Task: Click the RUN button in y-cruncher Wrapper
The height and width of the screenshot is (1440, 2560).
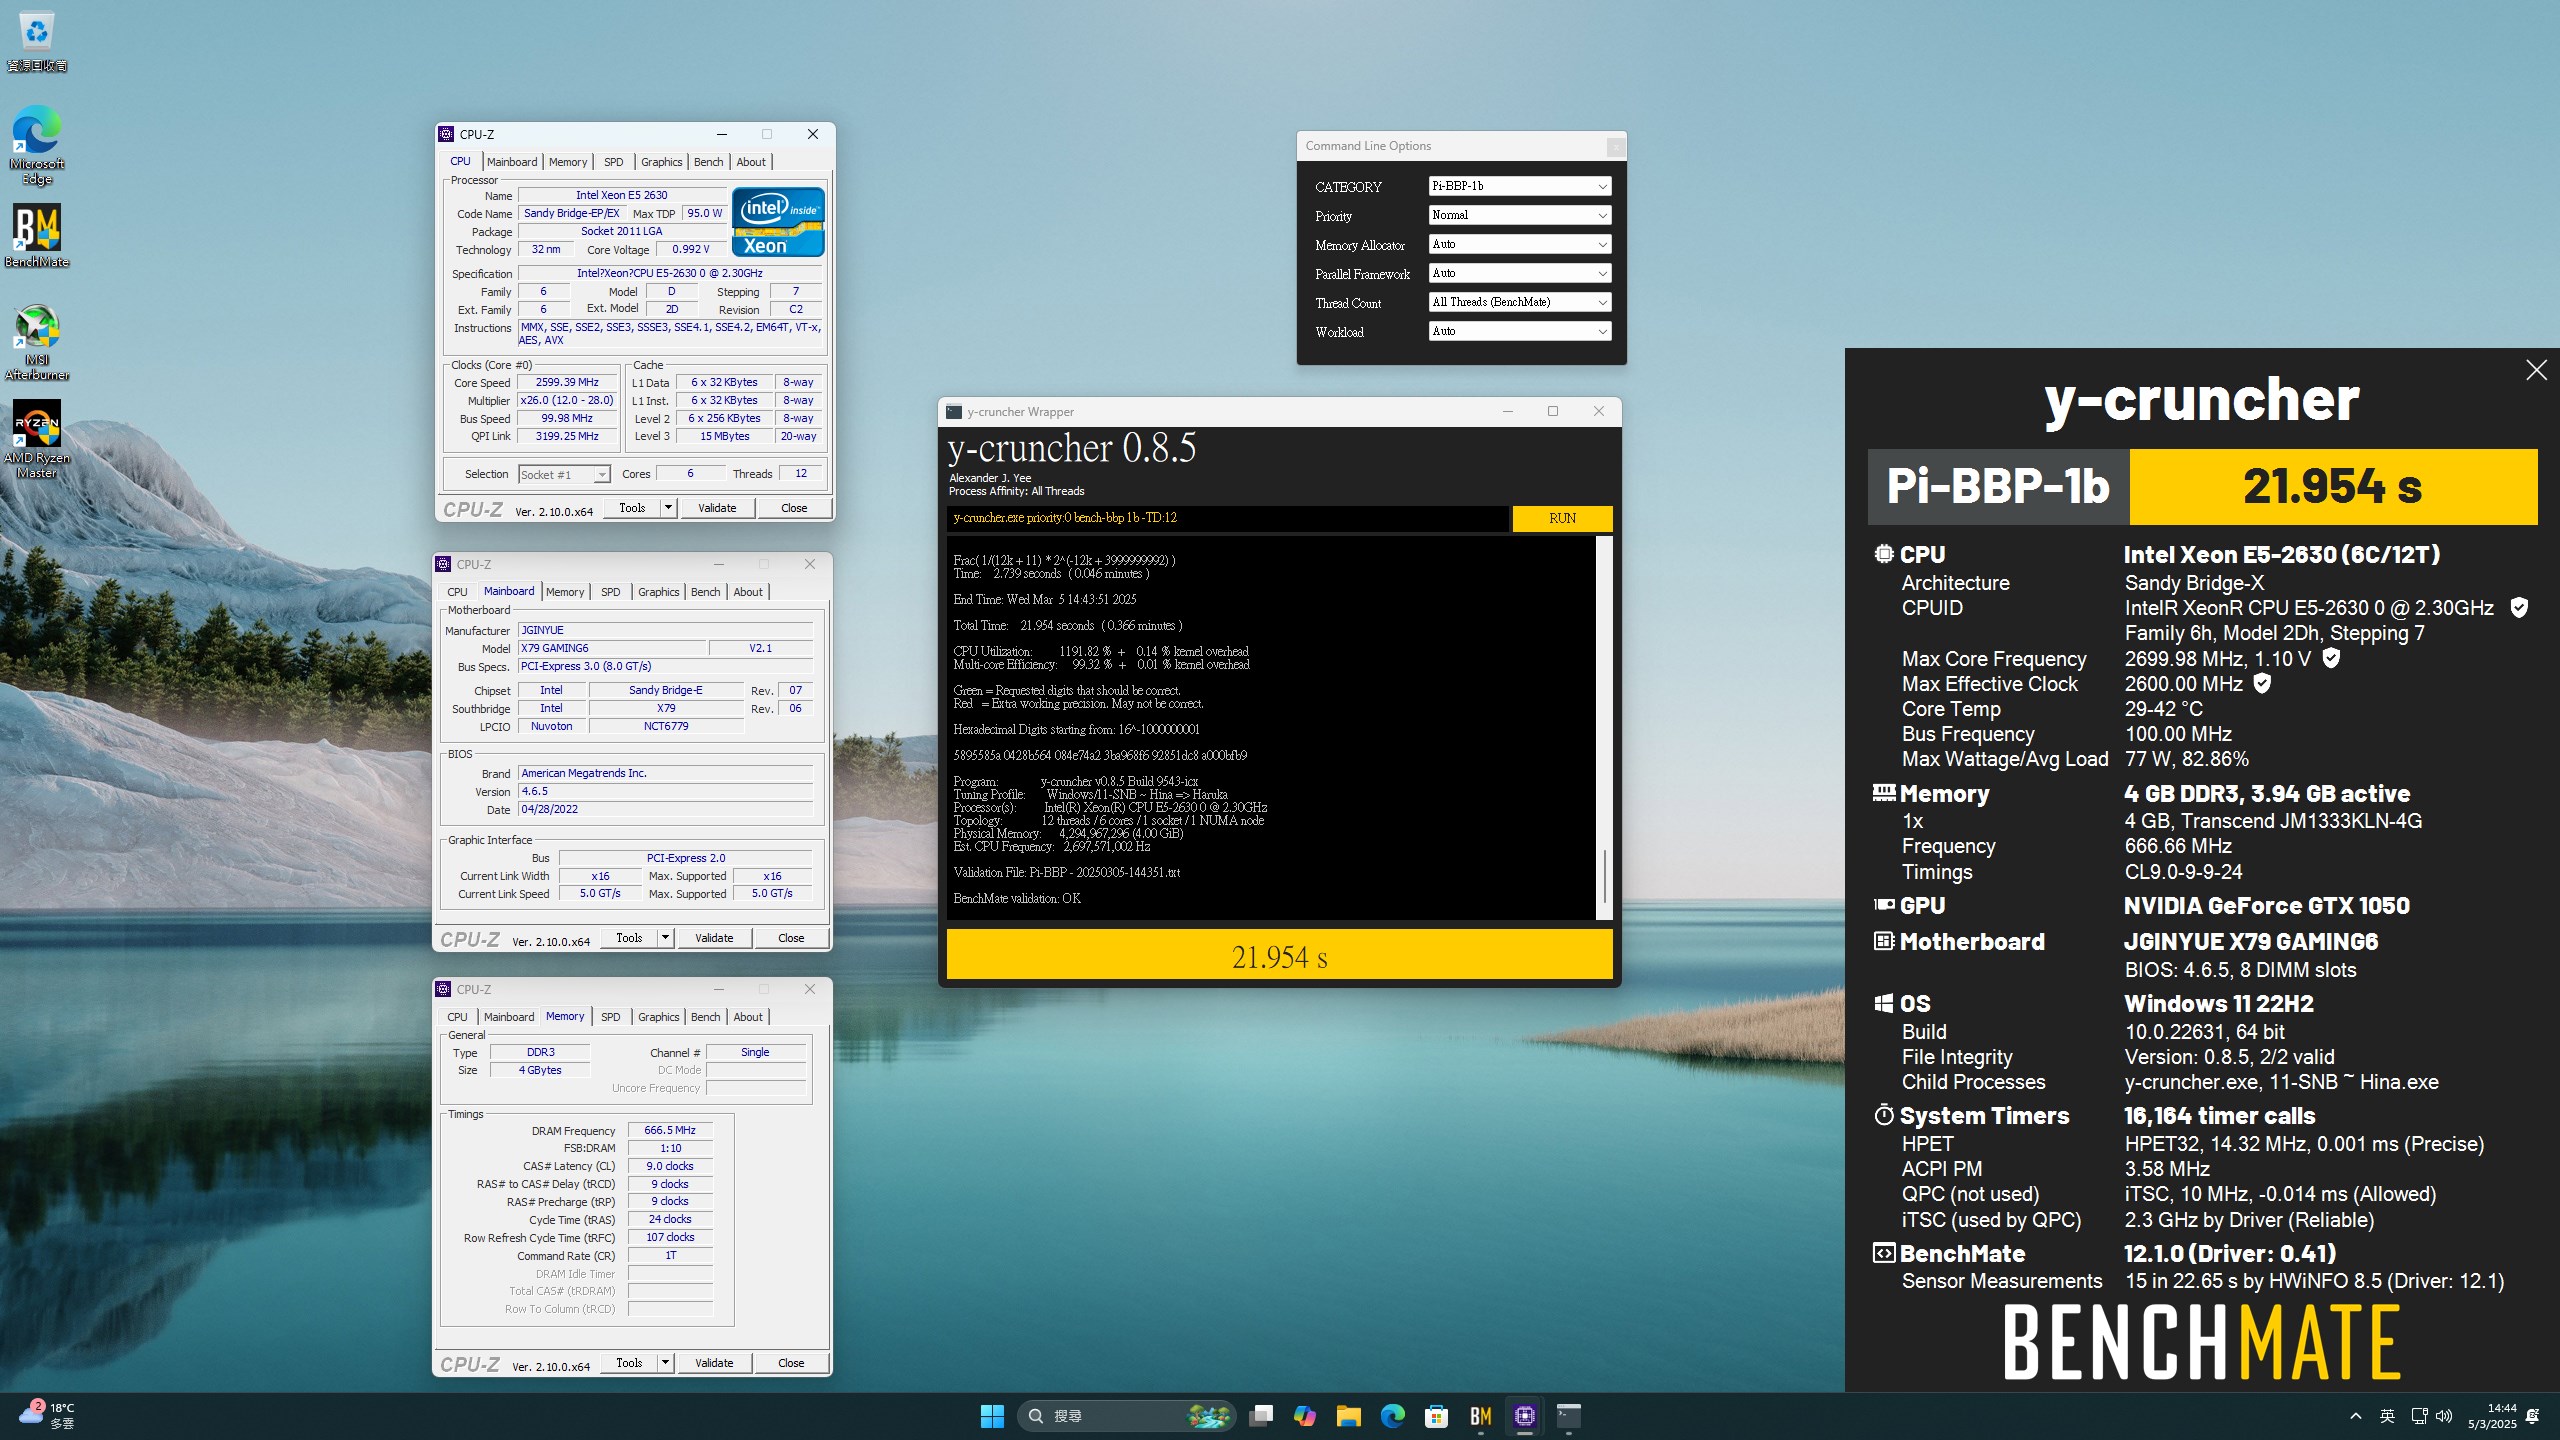Action: click(x=1562, y=518)
